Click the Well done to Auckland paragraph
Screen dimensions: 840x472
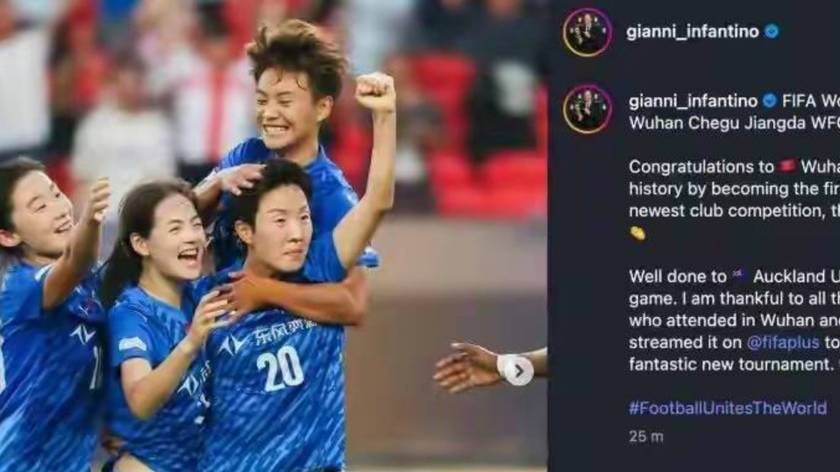pyautogui.click(x=734, y=320)
